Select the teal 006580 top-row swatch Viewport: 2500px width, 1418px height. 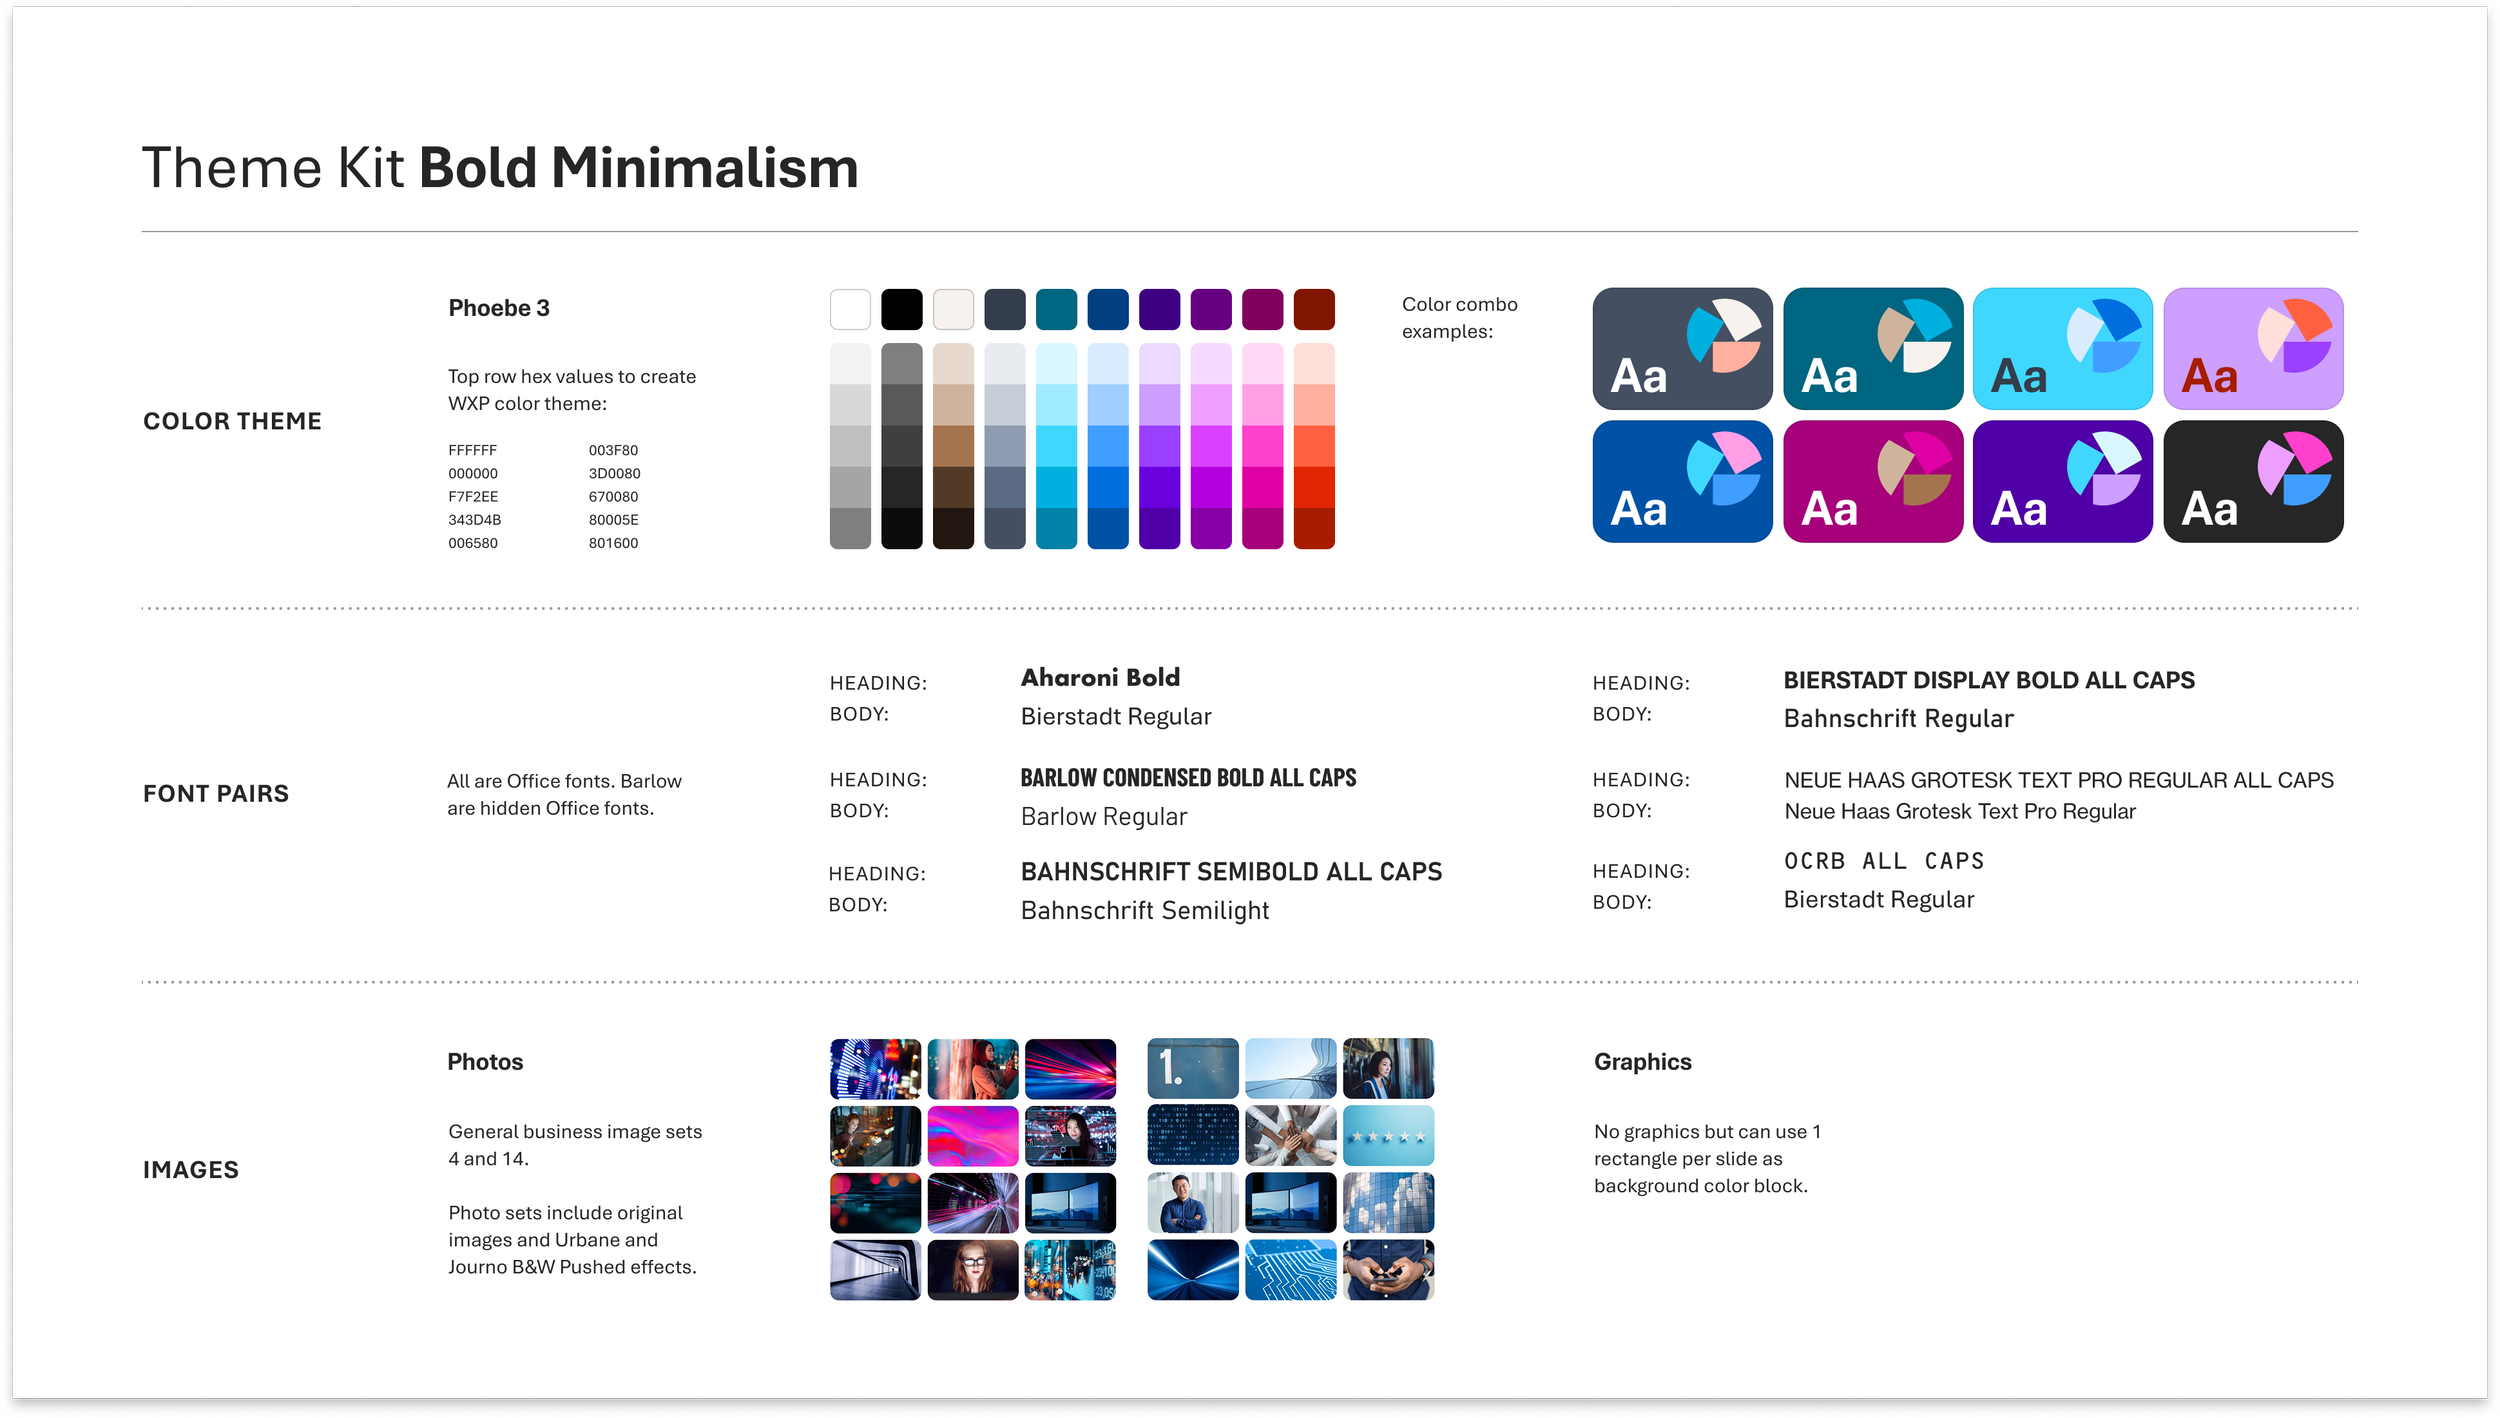[1056, 309]
